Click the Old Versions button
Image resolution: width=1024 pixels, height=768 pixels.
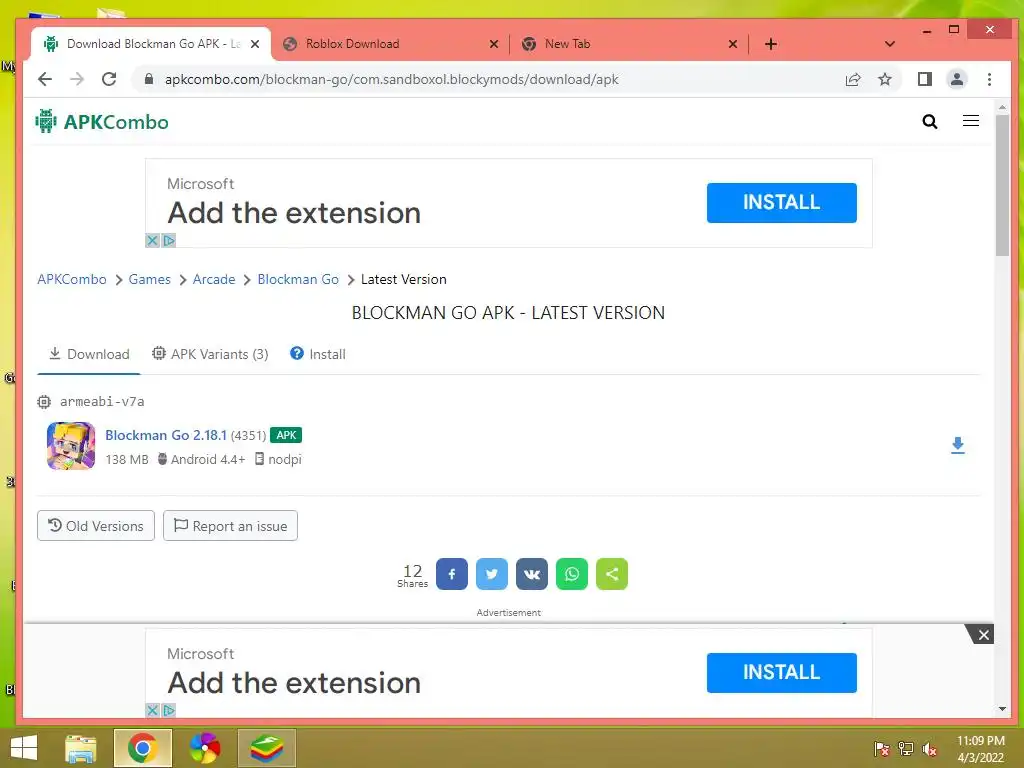[96, 526]
